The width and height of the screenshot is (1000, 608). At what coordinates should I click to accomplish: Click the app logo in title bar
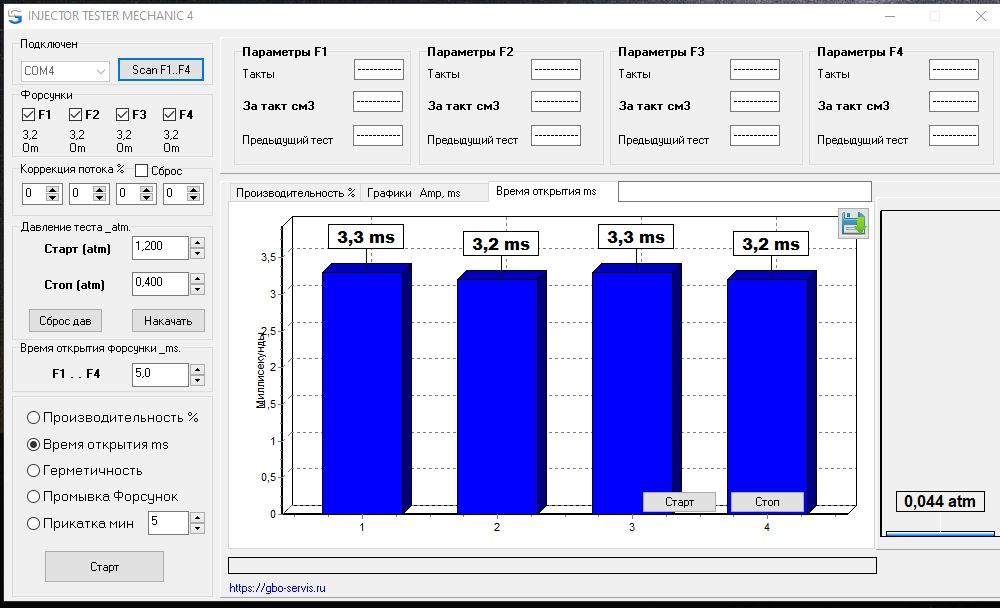click(x=14, y=16)
